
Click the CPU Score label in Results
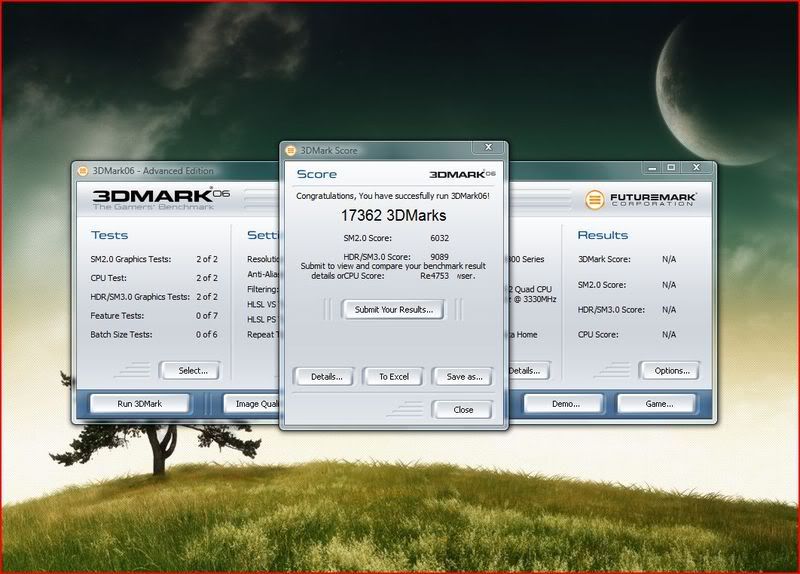point(598,335)
